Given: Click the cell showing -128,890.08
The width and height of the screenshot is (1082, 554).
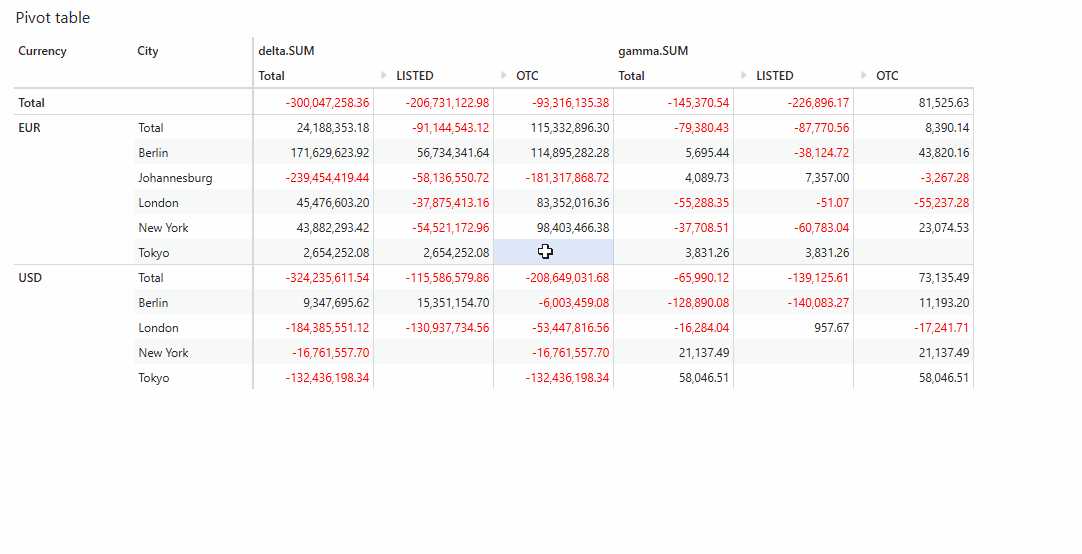Looking at the screenshot, I should [673, 302].
